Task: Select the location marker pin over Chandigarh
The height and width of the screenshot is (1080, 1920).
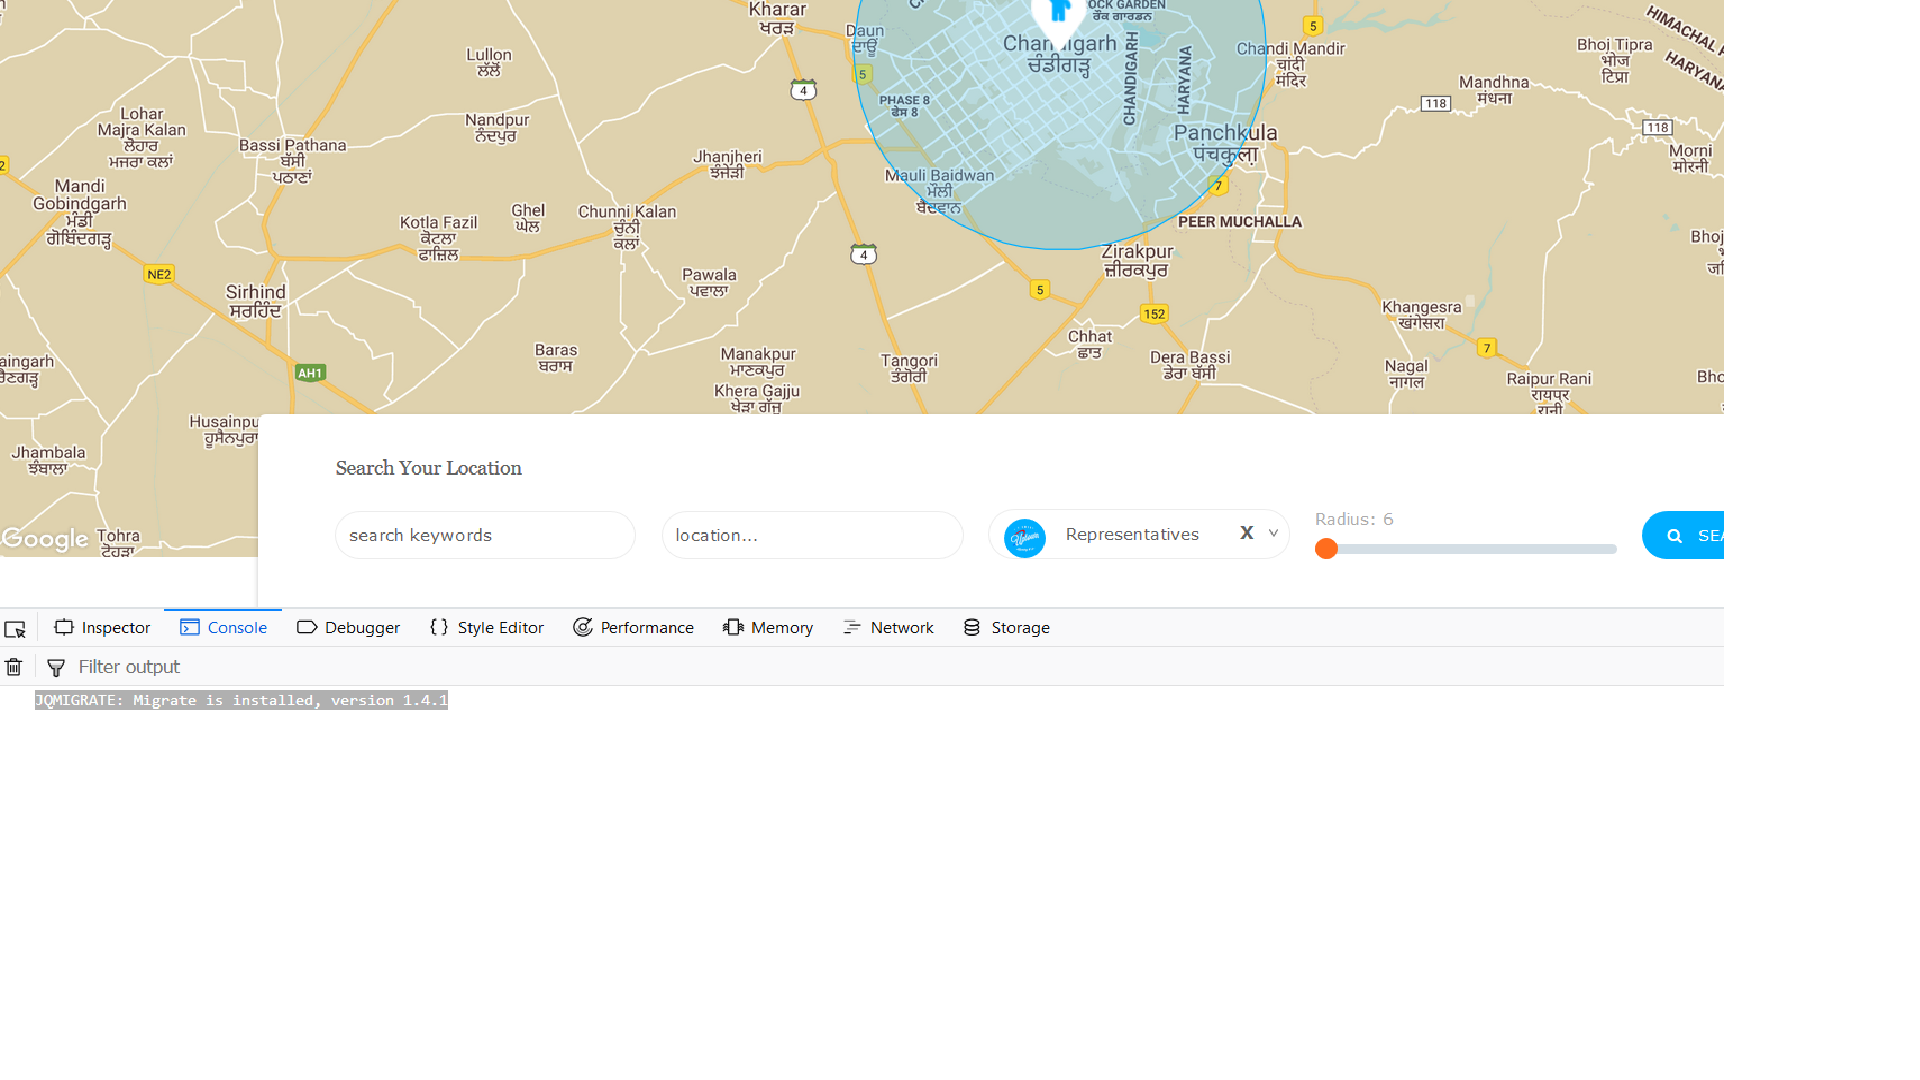Action: 1057,12
